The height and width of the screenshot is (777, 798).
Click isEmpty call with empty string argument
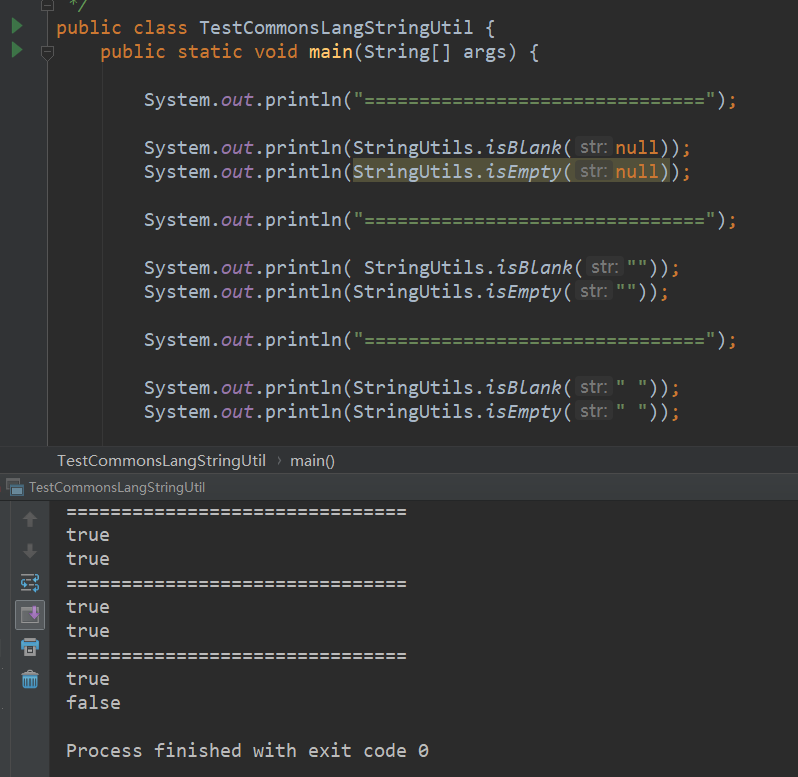500,292
